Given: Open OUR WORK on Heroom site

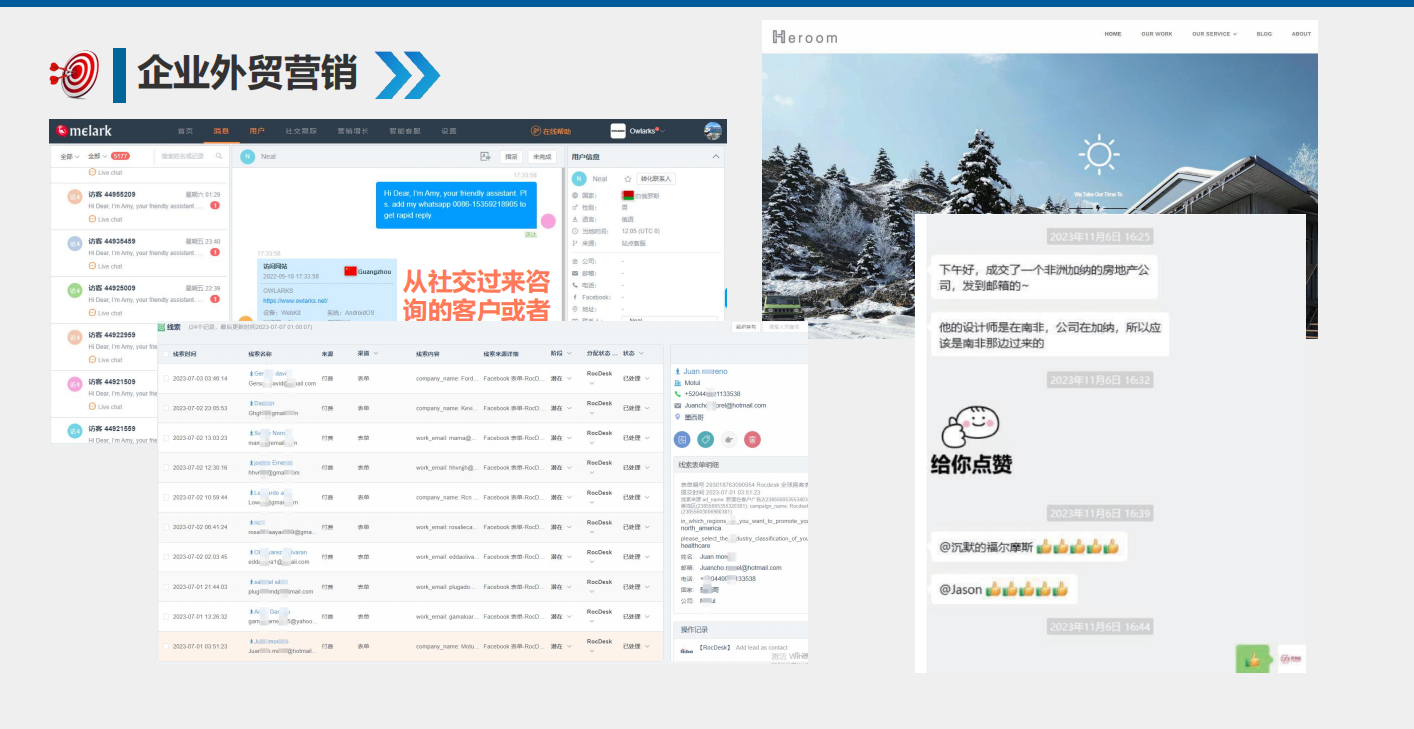Looking at the screenshot, I should coord(1157,34).
